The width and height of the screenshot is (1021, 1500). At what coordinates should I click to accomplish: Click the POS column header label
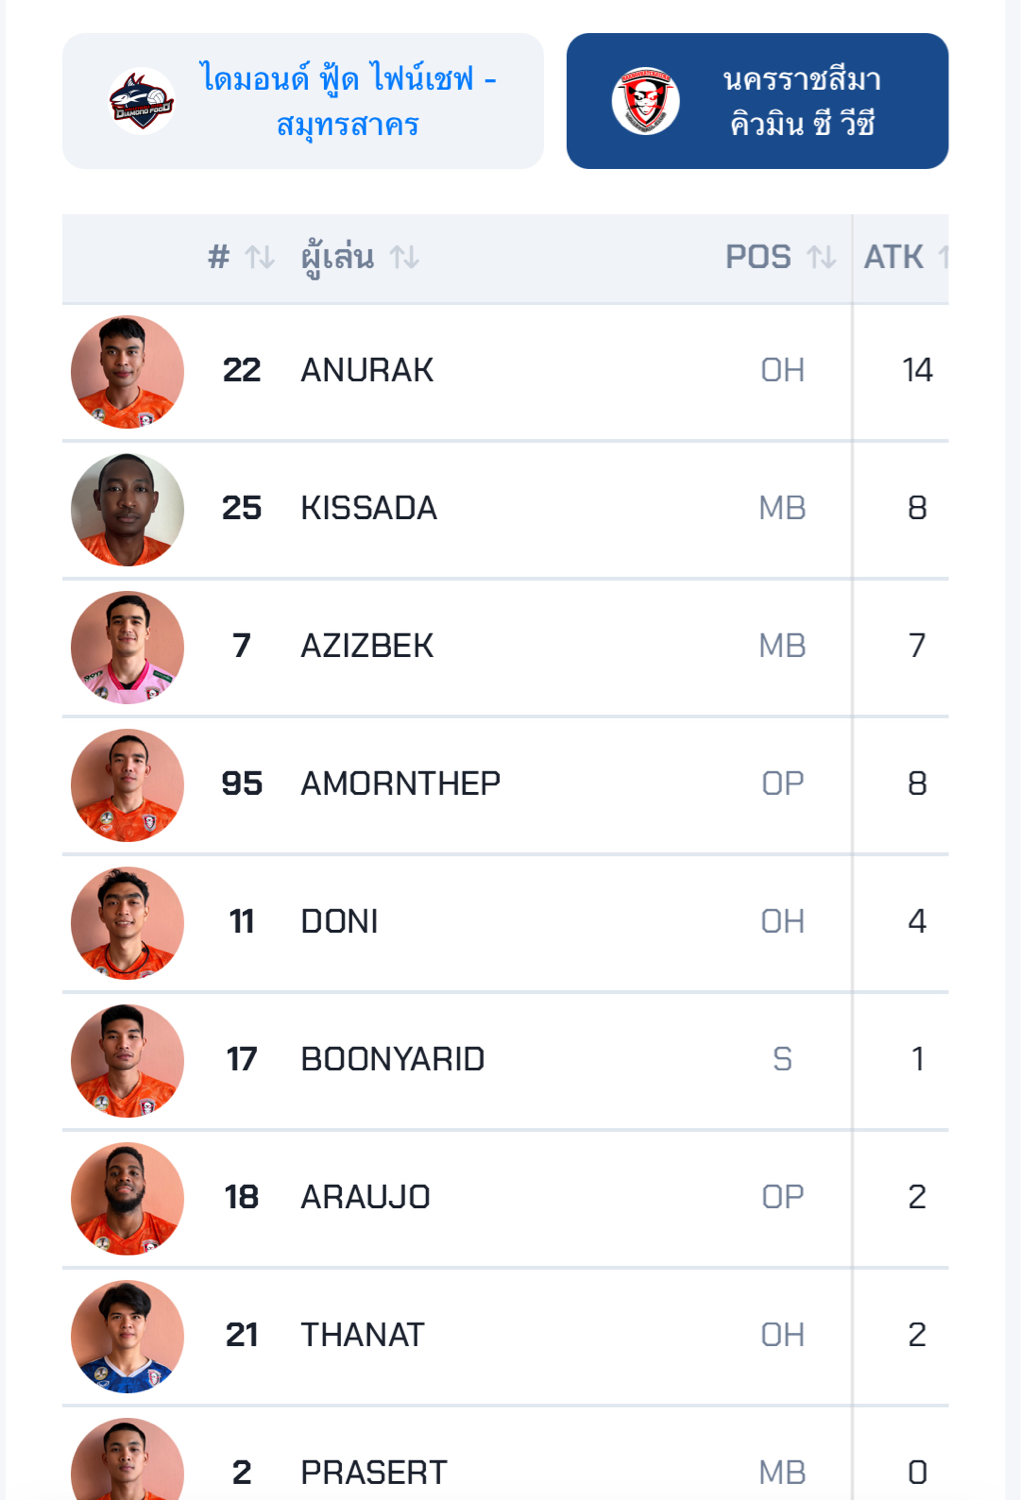[758, 258]
